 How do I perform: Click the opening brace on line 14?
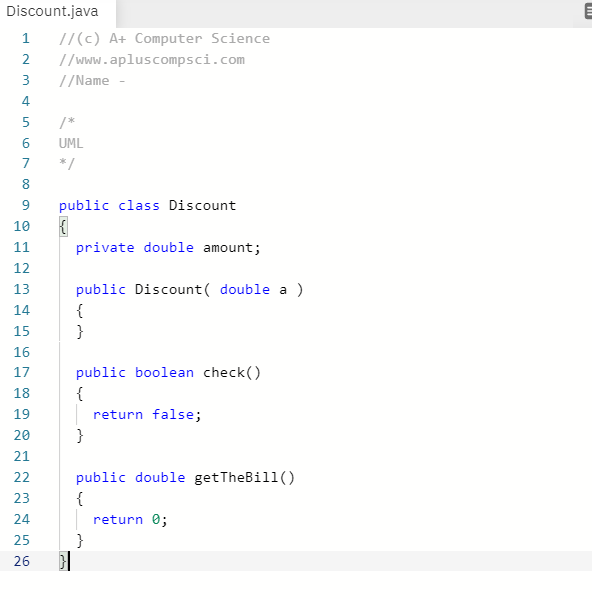[79, 311]
